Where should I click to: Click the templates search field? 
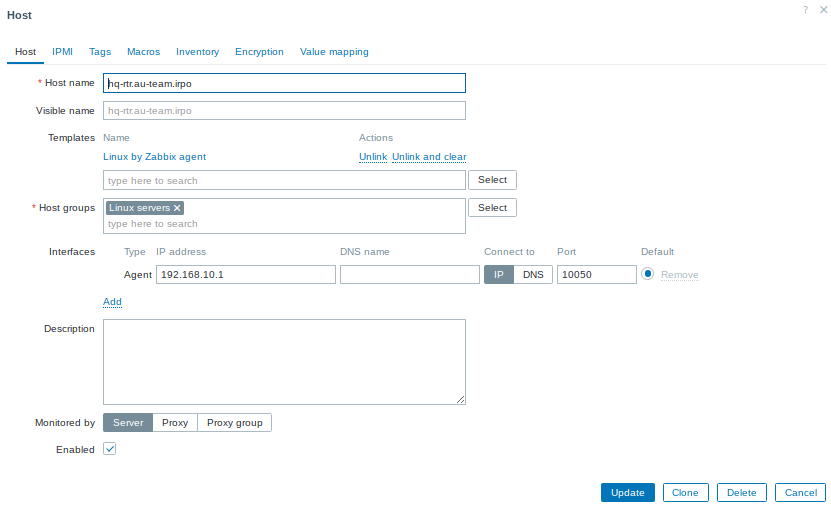click(x=284, y=181)
